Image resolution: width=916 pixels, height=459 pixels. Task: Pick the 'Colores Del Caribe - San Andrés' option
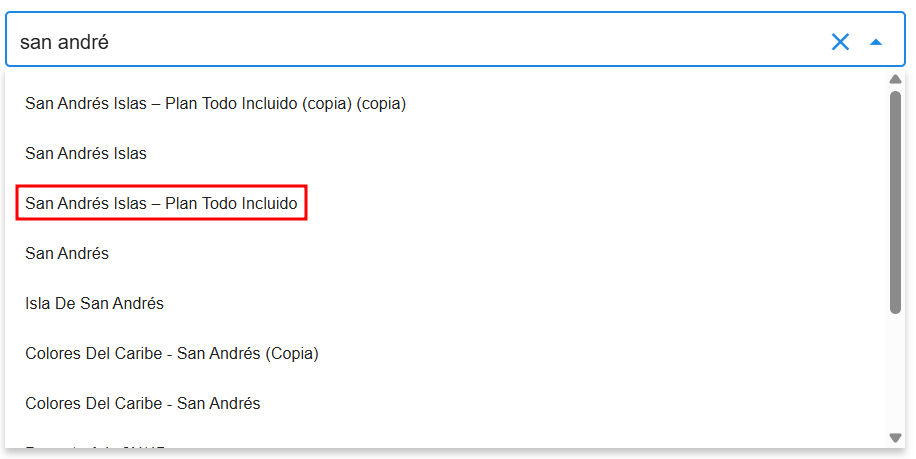click(143, 403)
